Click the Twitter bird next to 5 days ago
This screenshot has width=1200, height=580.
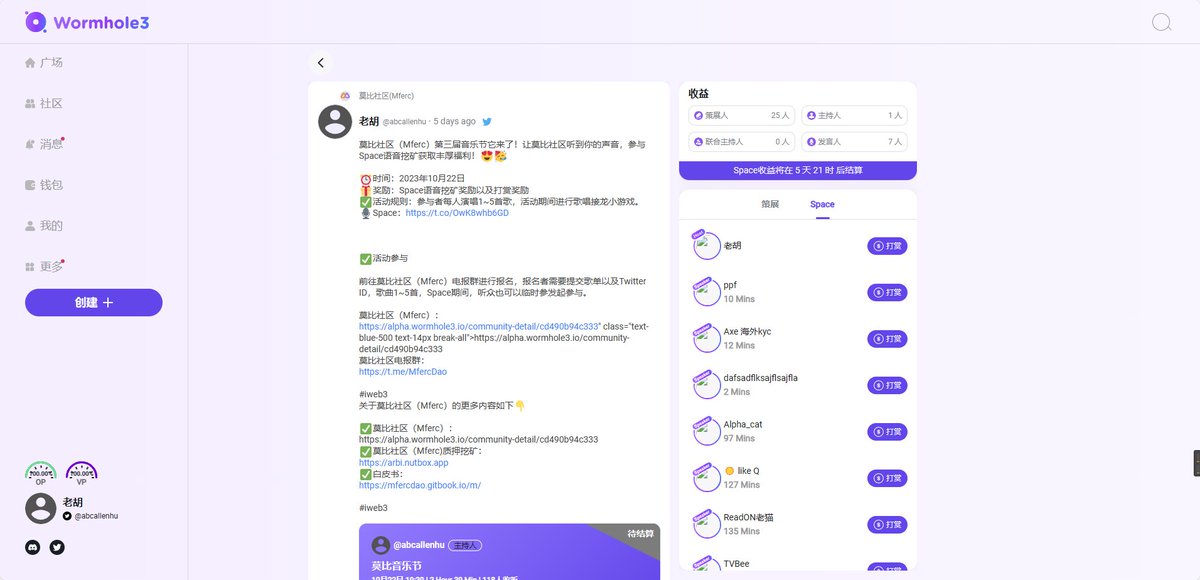coord(487,121)
